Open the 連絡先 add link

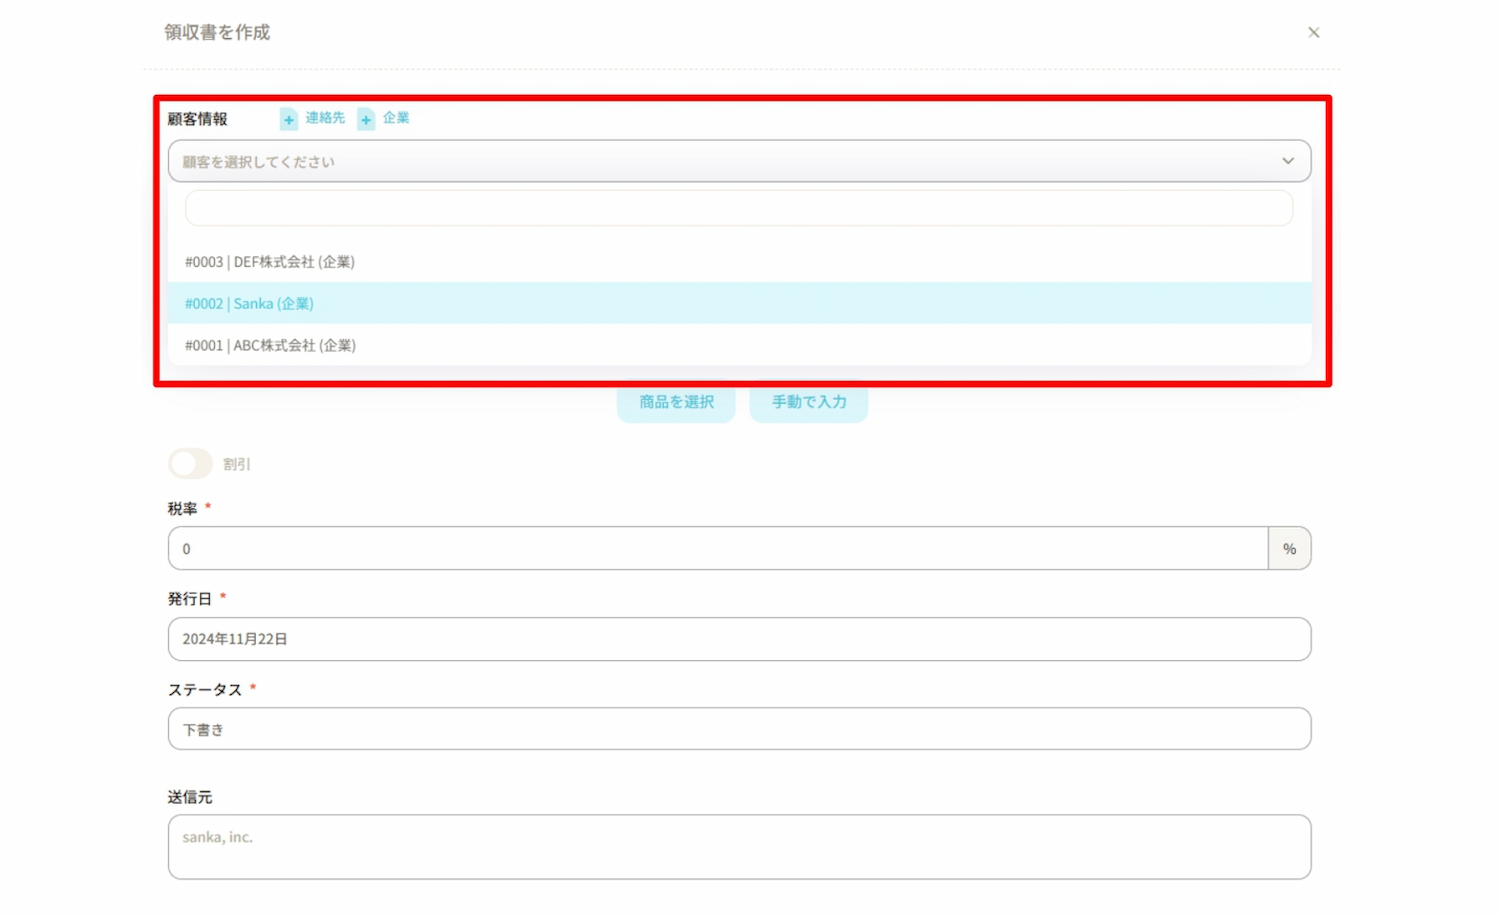coord(325,118)
